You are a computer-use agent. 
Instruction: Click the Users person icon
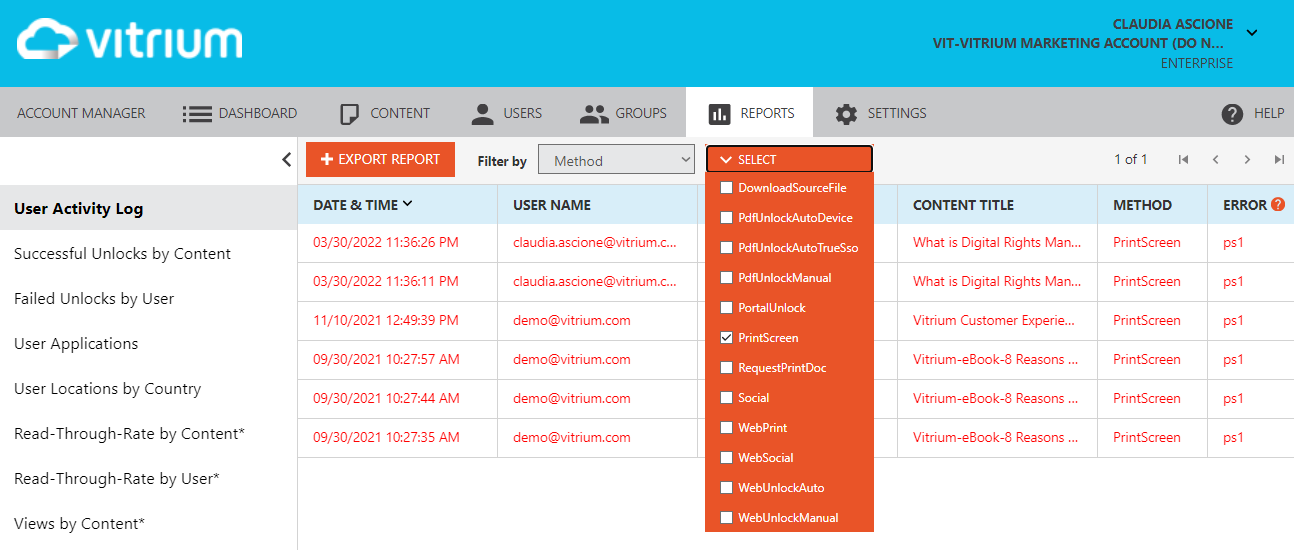(x=483, y=114)
